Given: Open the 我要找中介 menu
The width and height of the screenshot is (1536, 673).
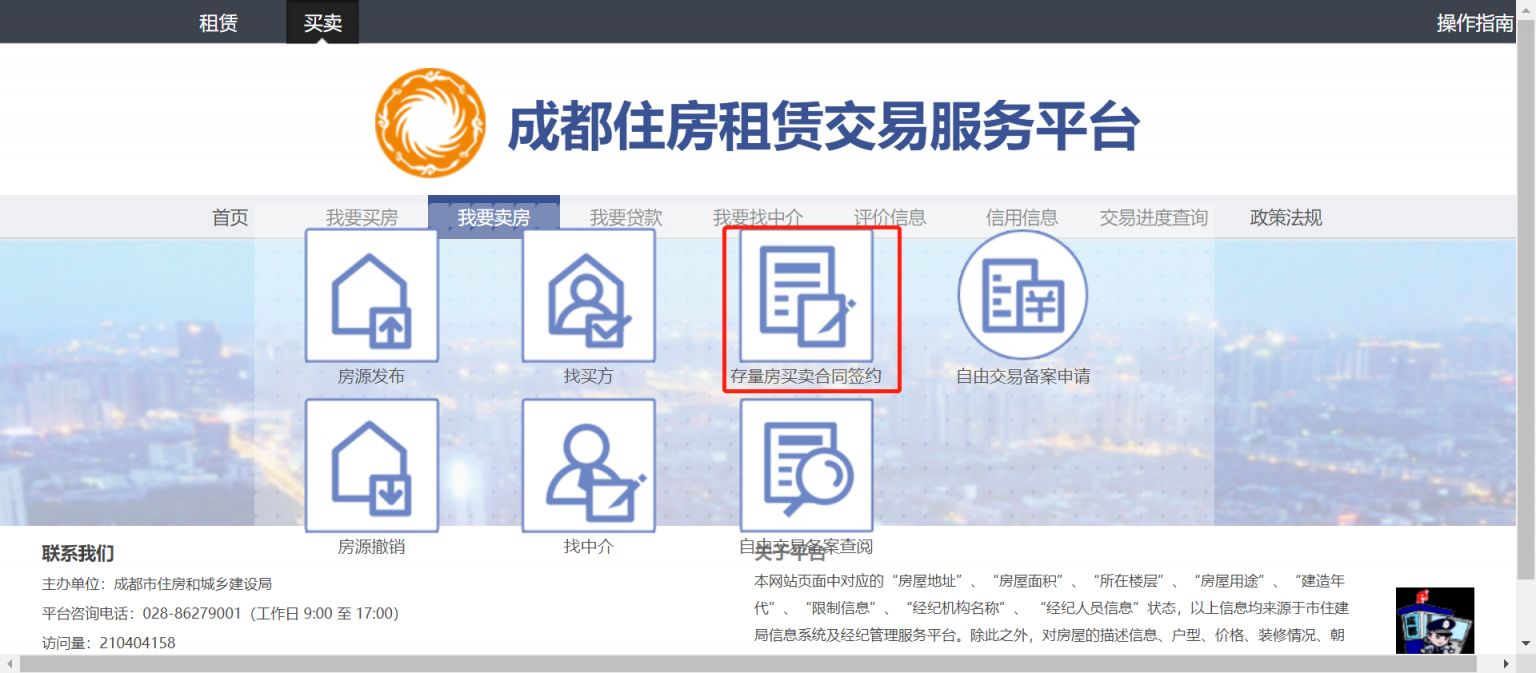Looking at the screenshot, I should point(758,217).
